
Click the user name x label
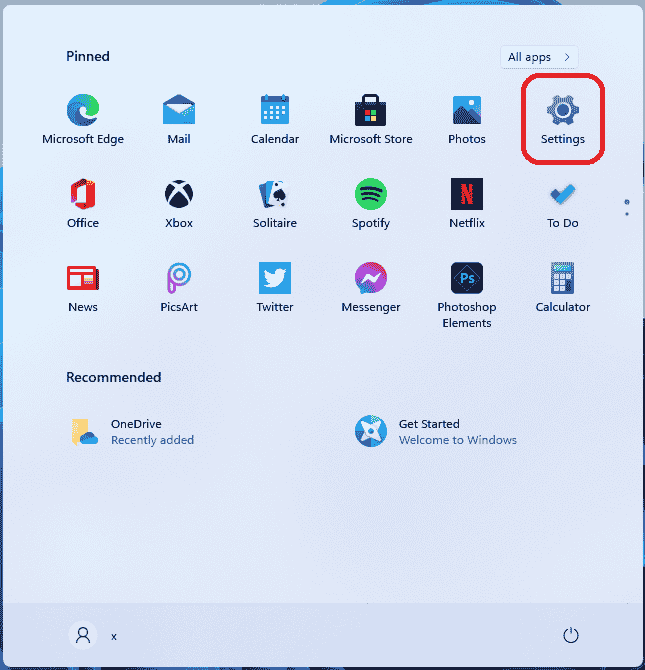tap(114, 637)
